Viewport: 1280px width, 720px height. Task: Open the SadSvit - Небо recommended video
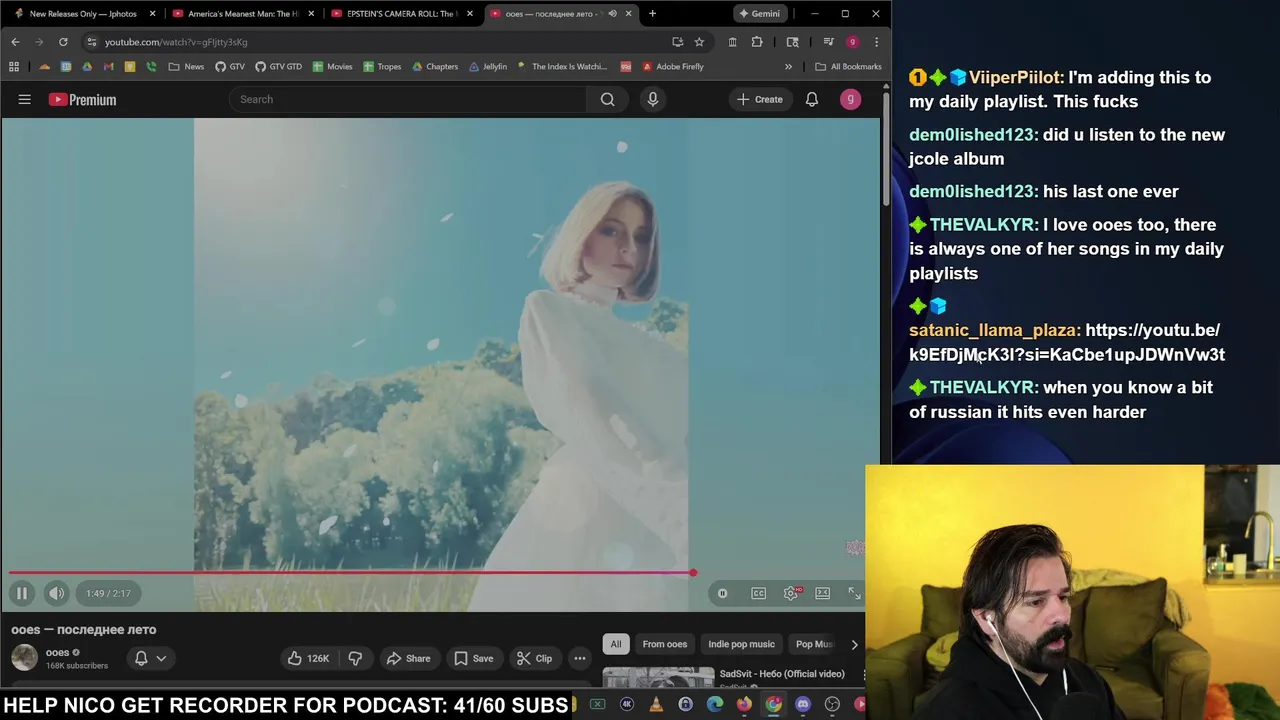pos(782,674)
